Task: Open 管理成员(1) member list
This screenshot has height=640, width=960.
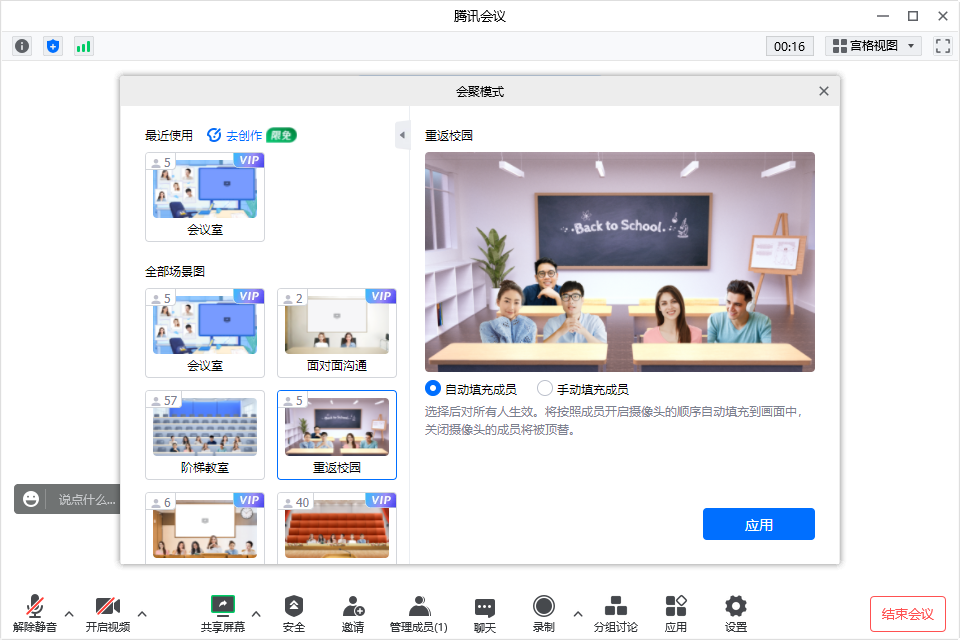Action: (x=419, y=614)
